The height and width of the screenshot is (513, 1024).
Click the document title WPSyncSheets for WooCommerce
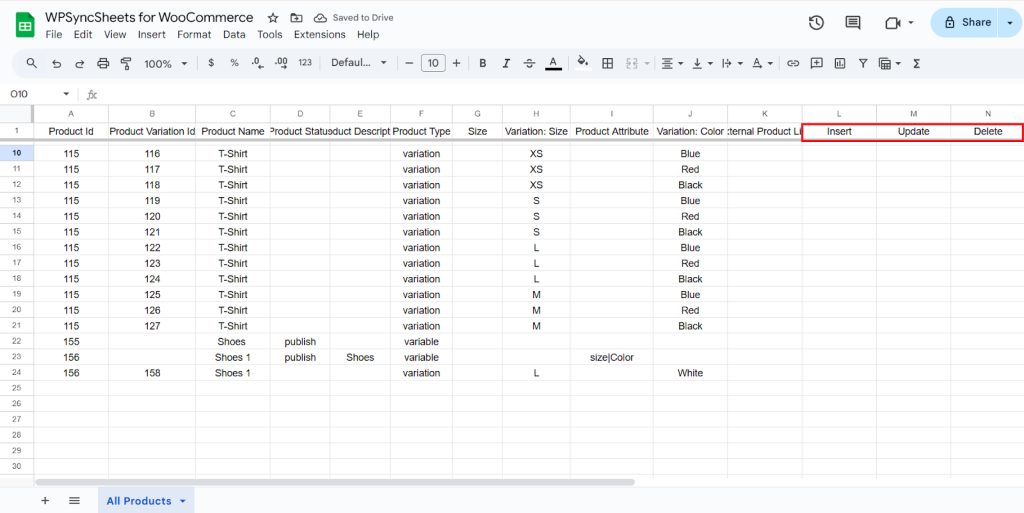(x=149, y=18)
